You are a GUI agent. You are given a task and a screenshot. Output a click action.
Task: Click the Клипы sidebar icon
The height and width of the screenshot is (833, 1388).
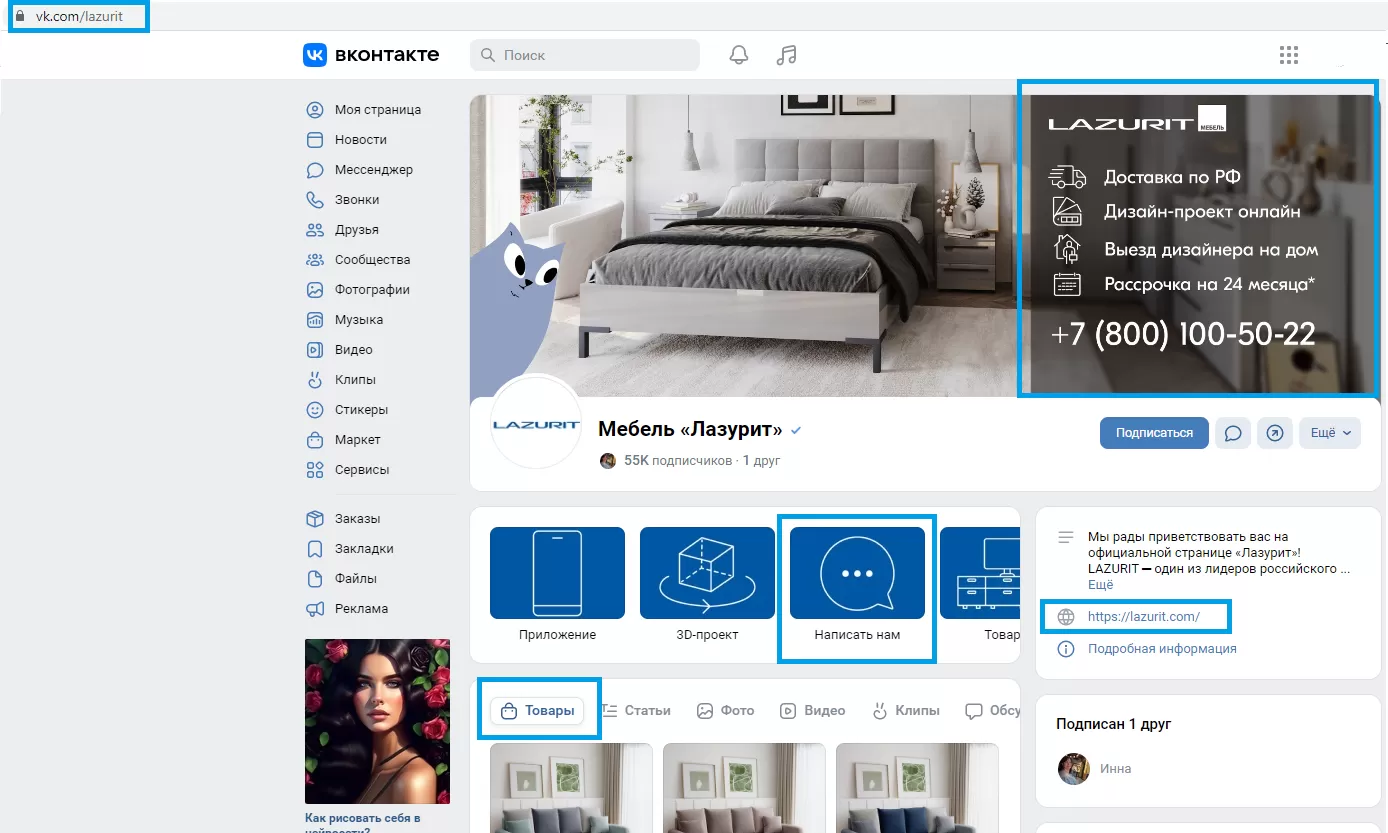[315, 380]
